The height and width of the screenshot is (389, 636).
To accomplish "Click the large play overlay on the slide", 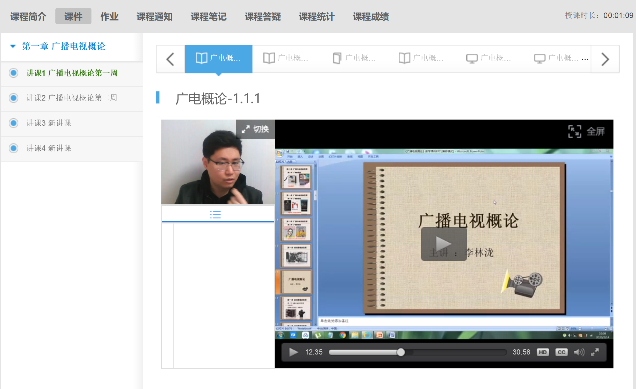I will (443, 244).
